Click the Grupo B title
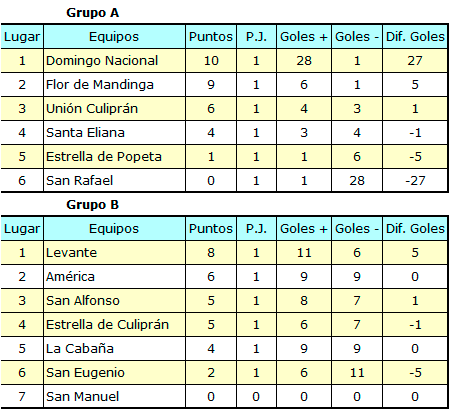Image resolution: width=449 pixels, height=409 pixels. coord(92,205)
